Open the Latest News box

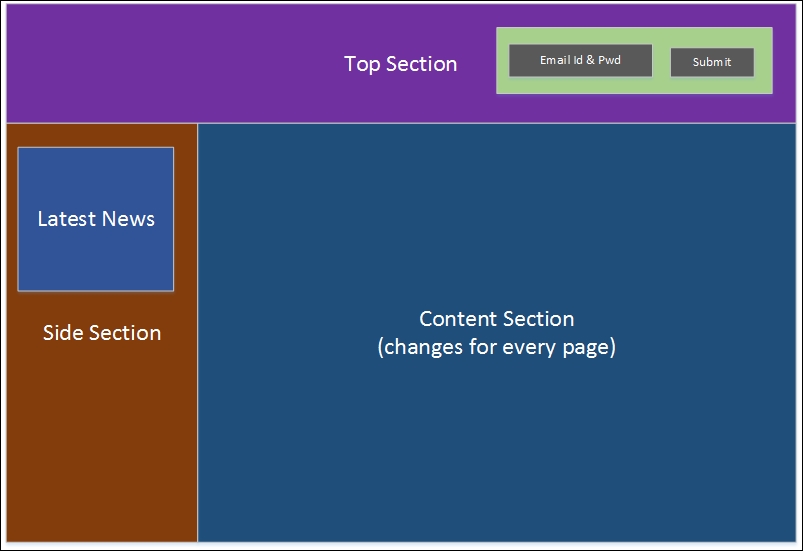coord(96,219)
